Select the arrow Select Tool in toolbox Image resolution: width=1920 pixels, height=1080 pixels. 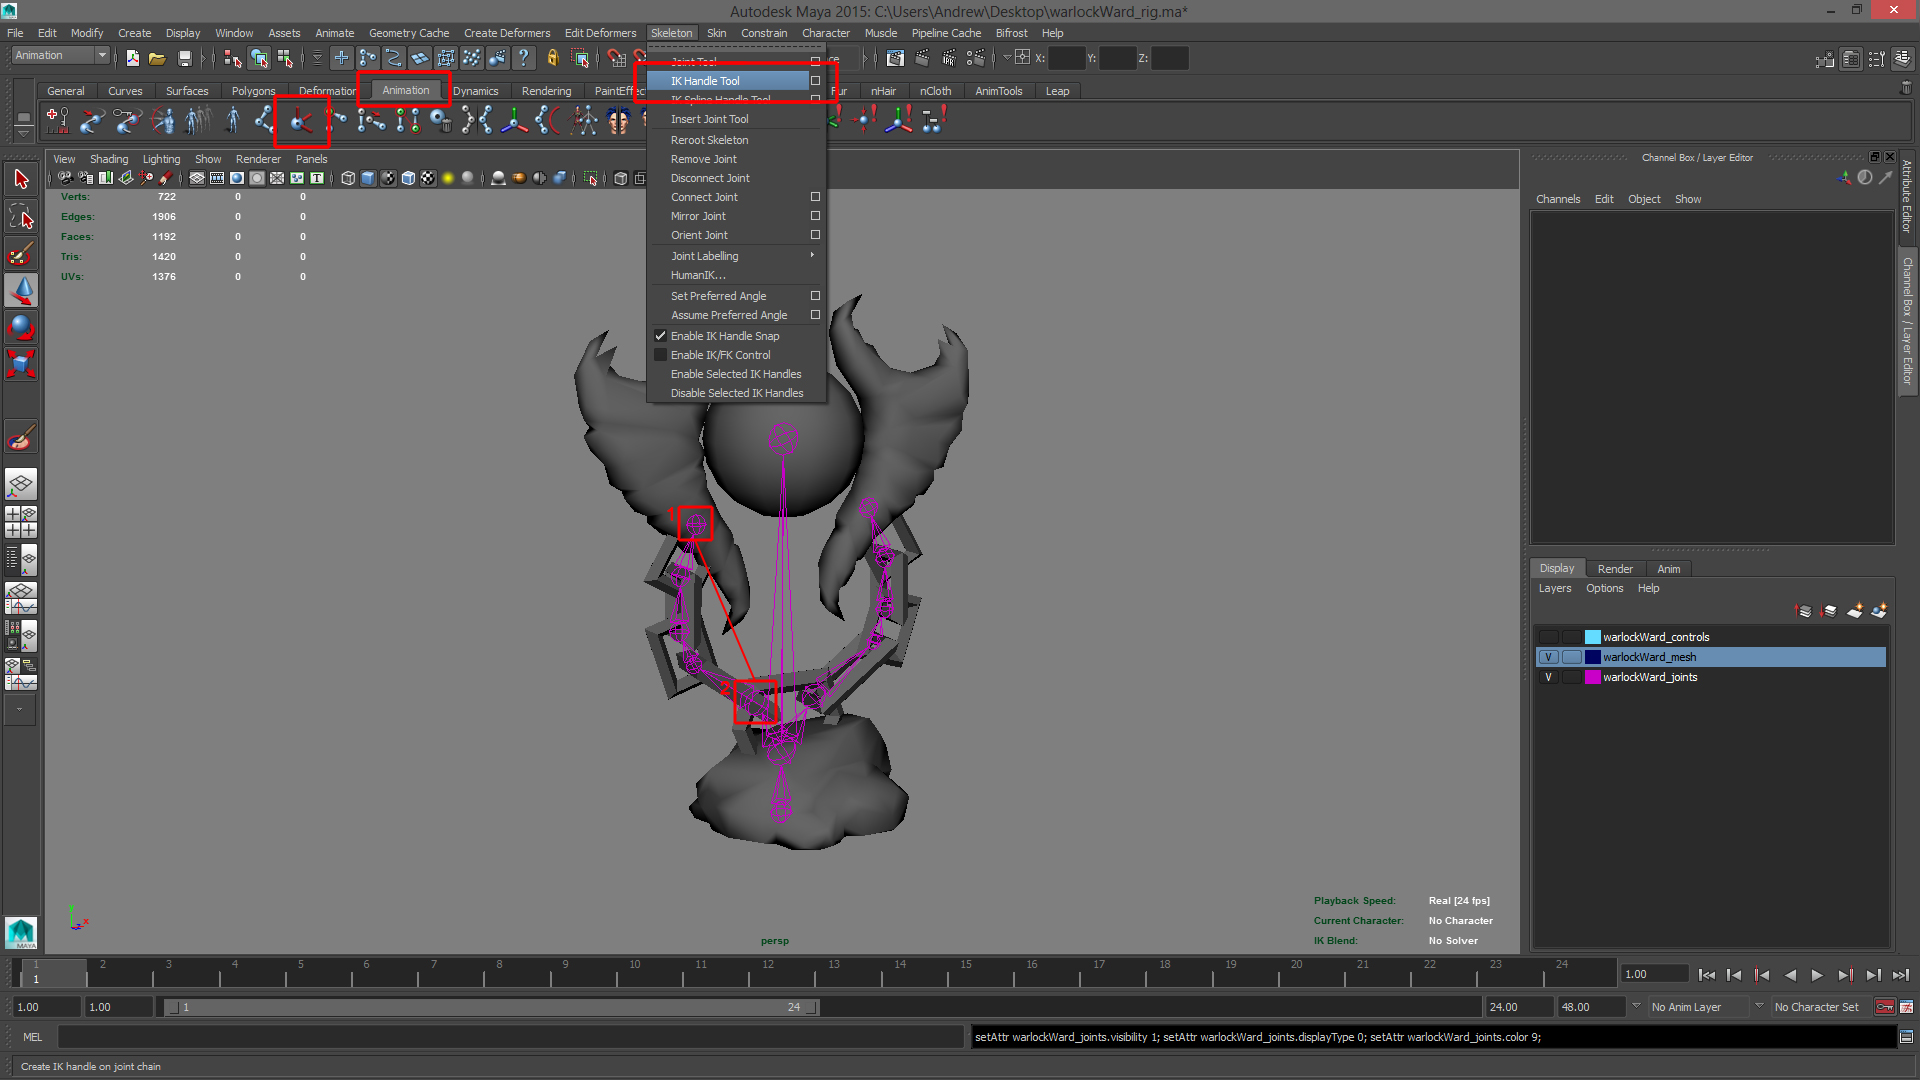pyautogui.click(x=21, y=180)
